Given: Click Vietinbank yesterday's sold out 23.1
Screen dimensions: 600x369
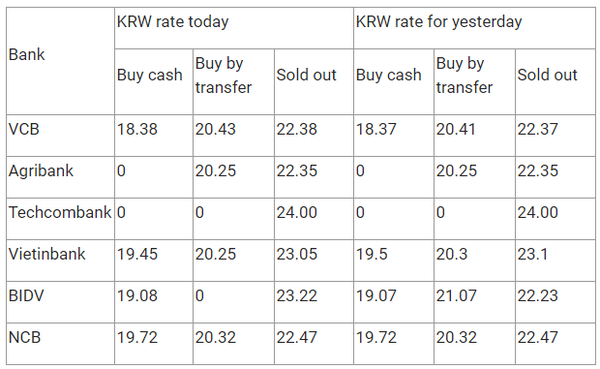Looking at the screenshot, I should point(533,254).
